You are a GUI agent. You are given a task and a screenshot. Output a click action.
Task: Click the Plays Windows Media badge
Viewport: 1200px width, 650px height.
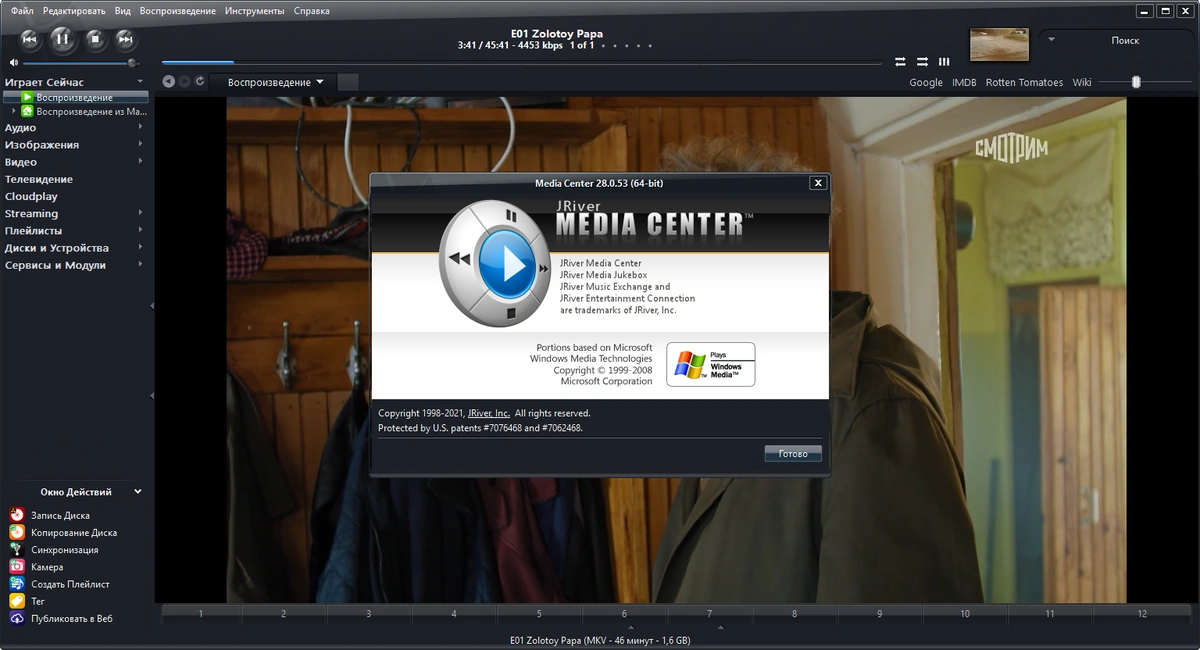pyautogui.click(x=711, y=365)
